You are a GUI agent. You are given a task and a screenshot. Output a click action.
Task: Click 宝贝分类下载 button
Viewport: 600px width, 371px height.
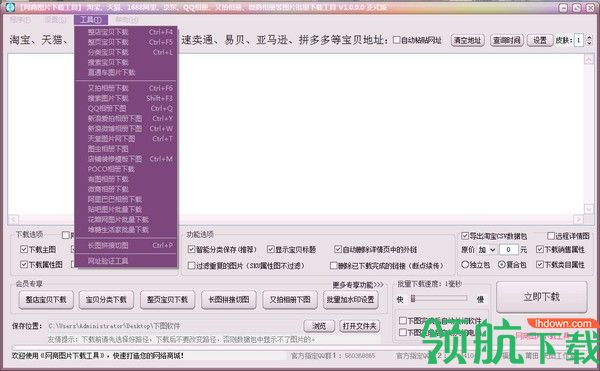[106, 299]
